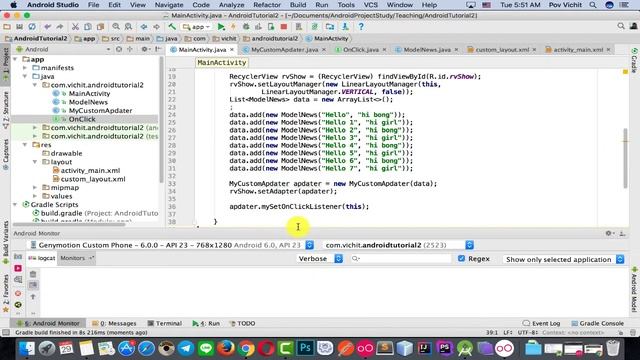Open the Verbose log level dropdown
Screen dimensions: 640x360
320,259
